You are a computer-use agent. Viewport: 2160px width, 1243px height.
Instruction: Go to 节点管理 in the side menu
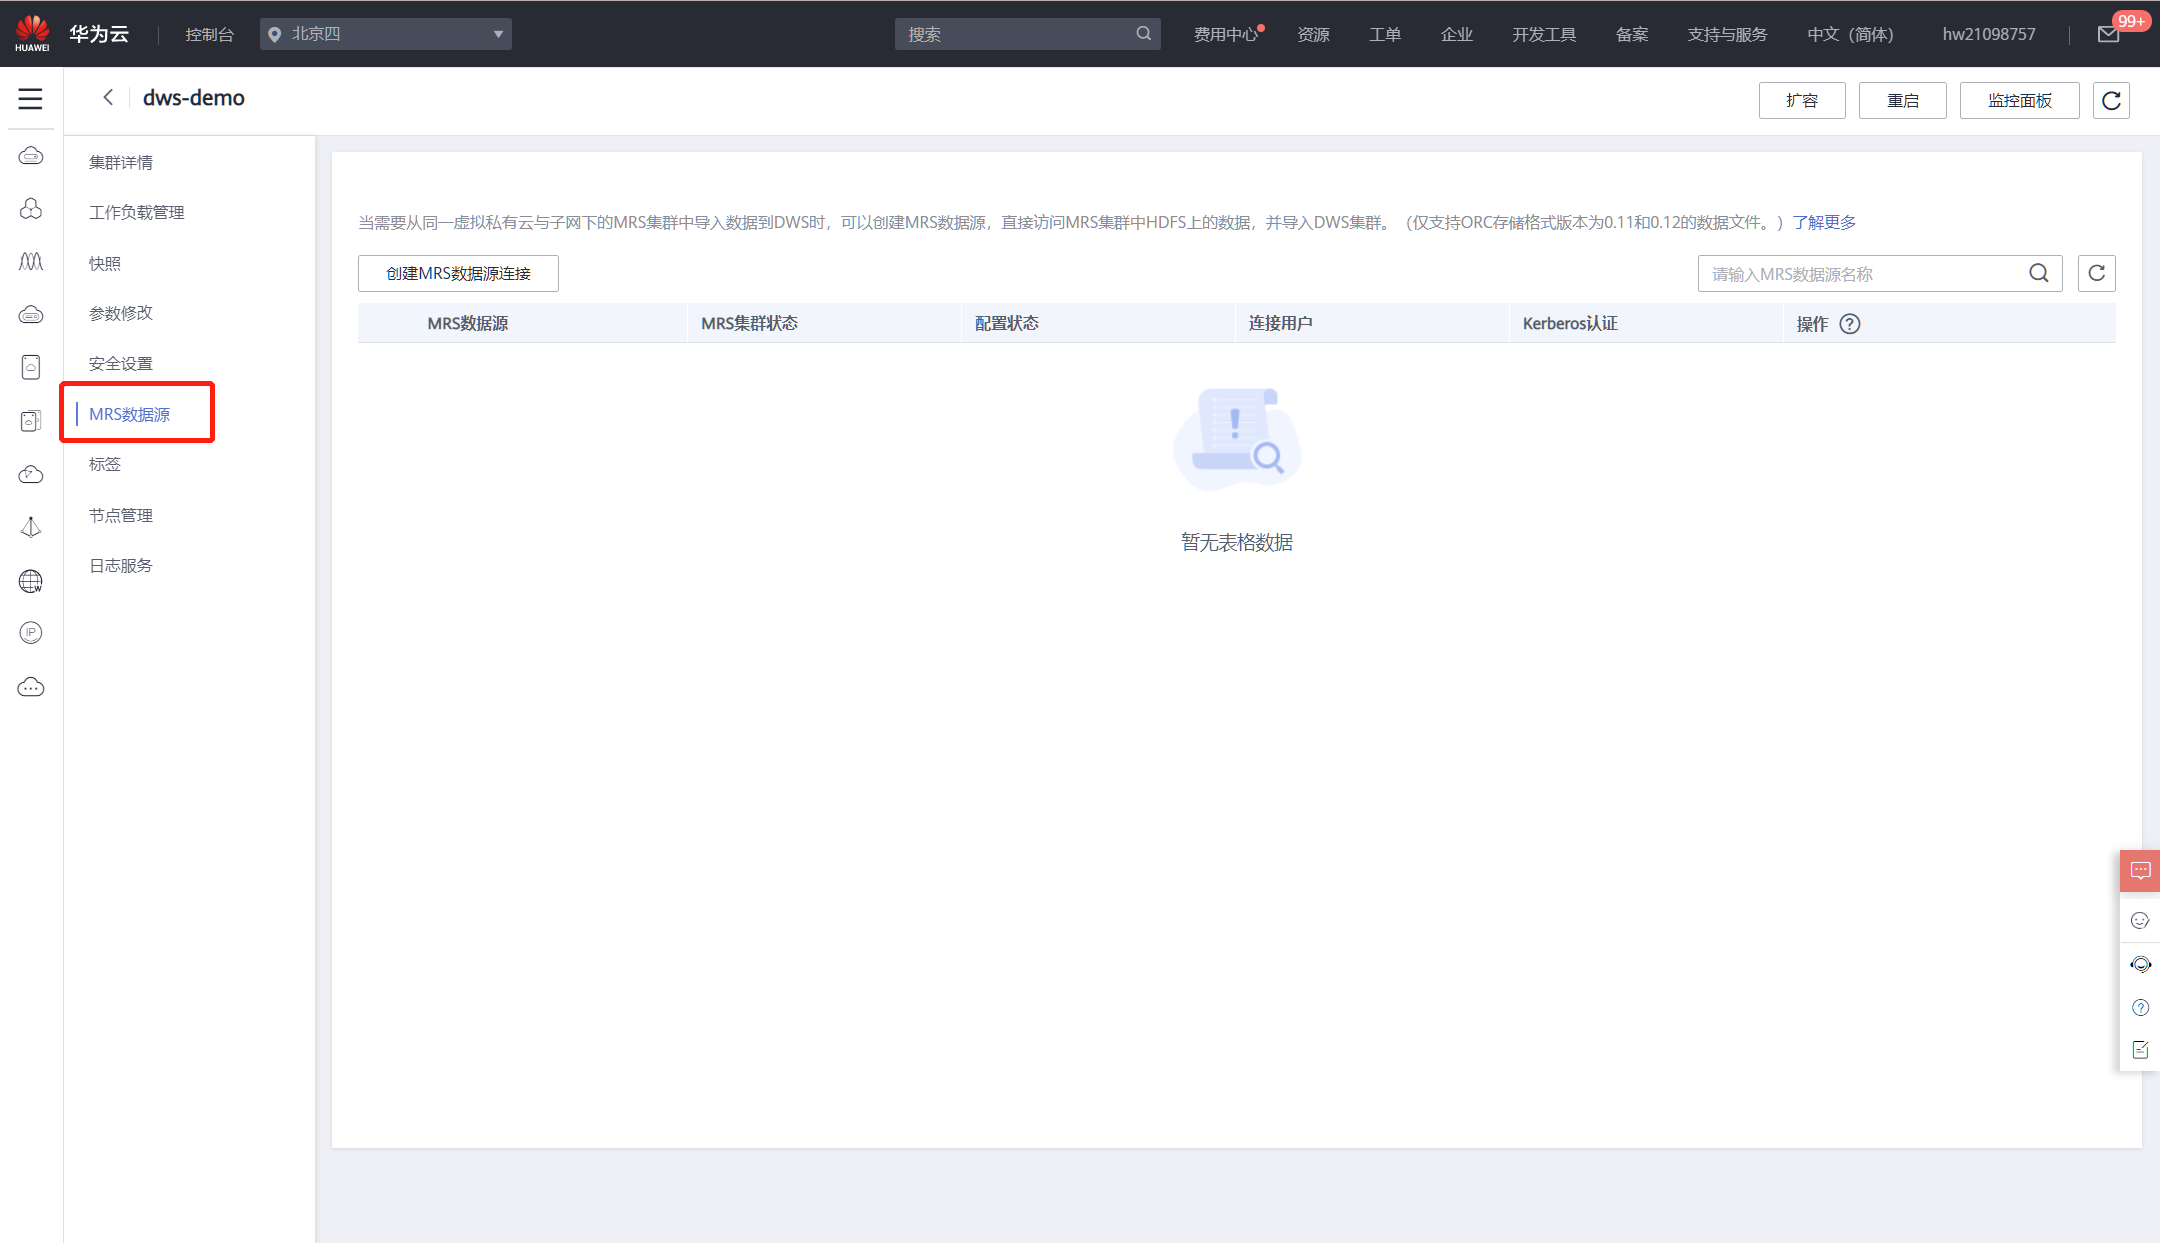[121, 515]
